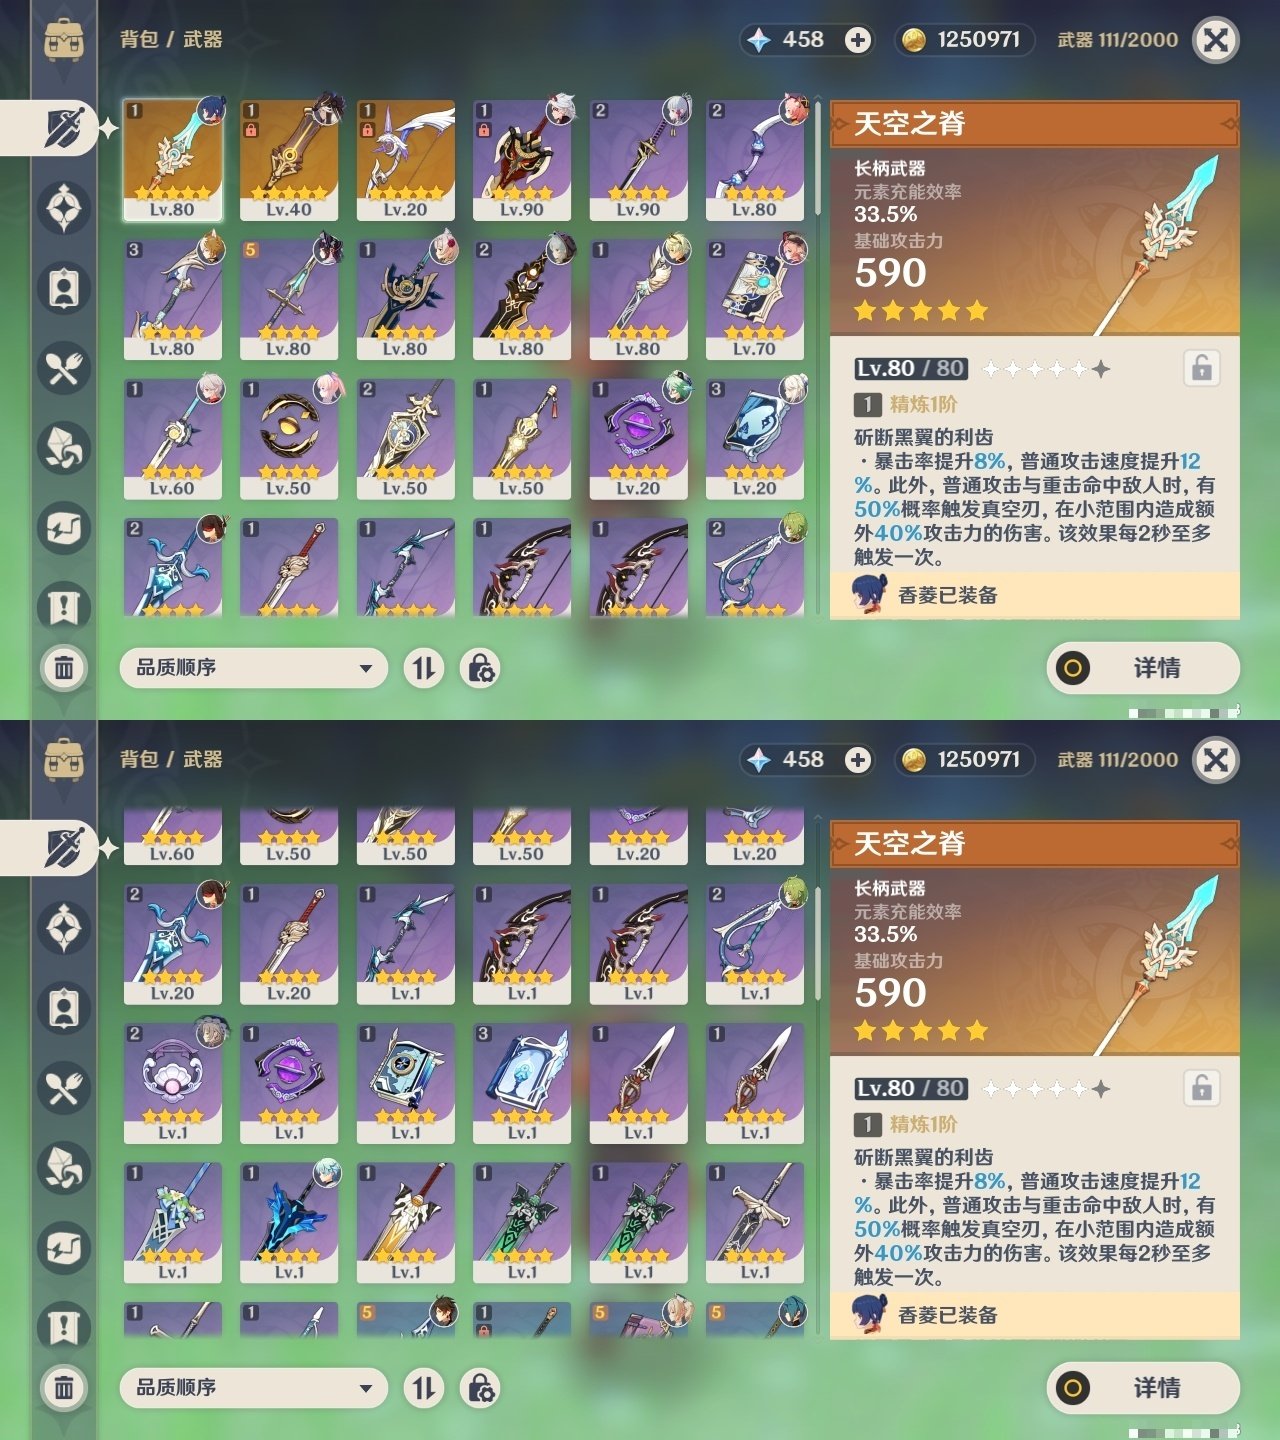The width and height of the screenshot is (1280, 1440).
Task: Toggle the 天空之脊 lock icon in upper detail panel
Action: (x=1201, y=368)
